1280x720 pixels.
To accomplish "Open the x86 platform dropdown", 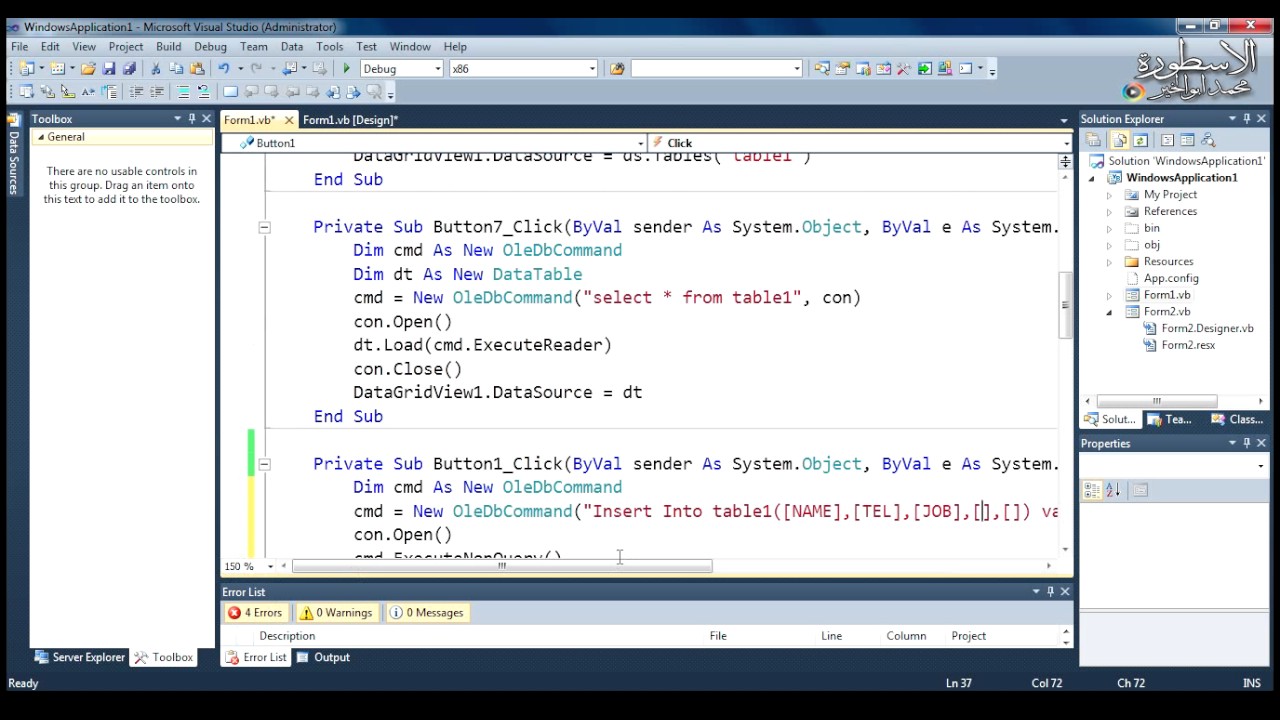I will pyautogui.click(x=592, y=69).
